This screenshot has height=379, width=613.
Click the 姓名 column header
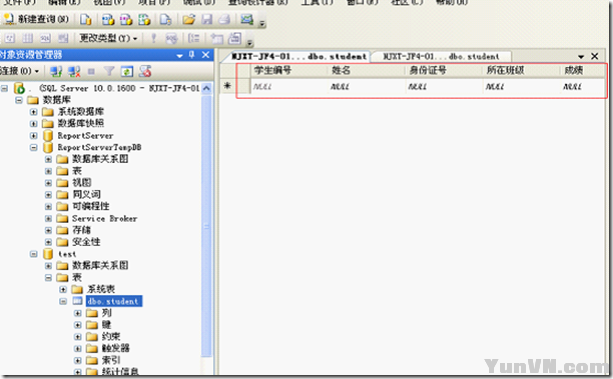[x=366, y=70]
